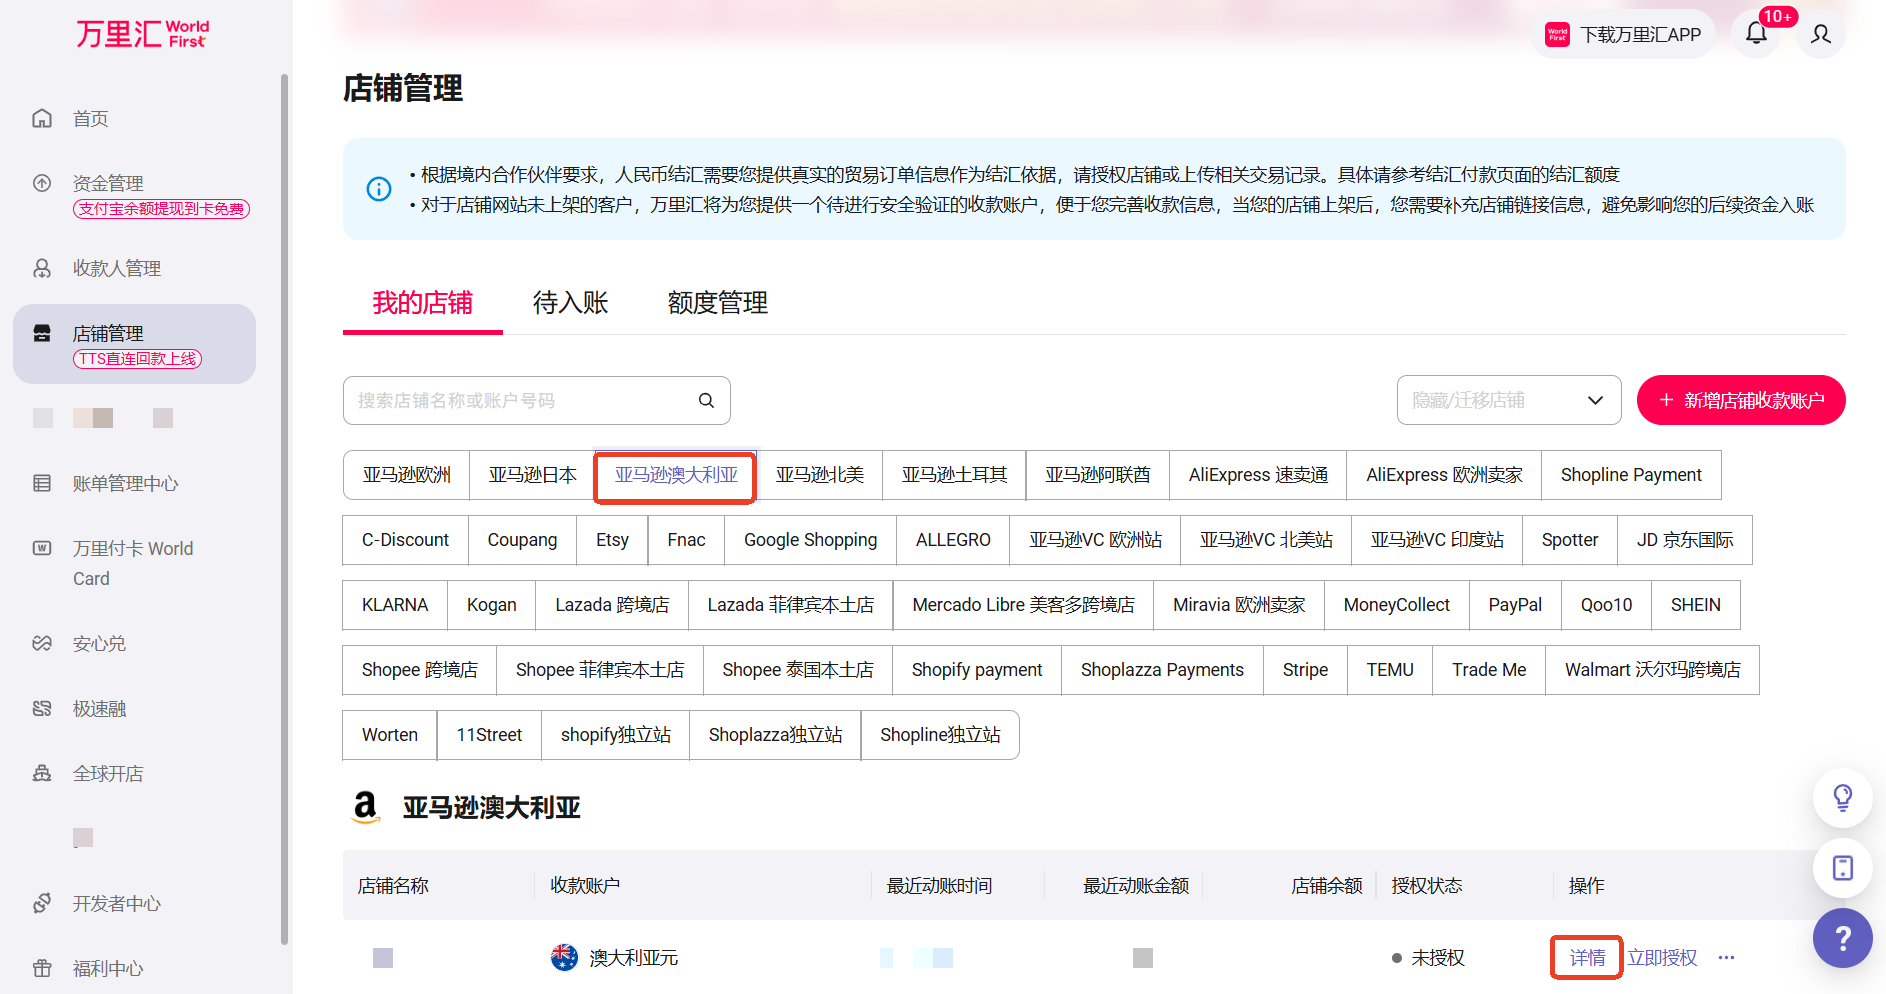Click the 立即授权 link
The width and height of the screenshot is (1886, 994).
[1662, 958]
